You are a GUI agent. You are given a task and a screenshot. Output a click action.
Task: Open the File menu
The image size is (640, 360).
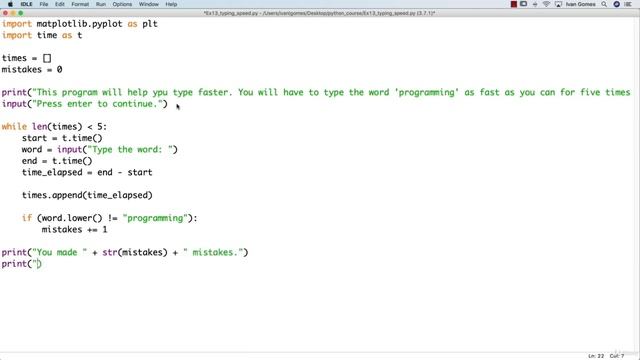[x=44, y=4]
